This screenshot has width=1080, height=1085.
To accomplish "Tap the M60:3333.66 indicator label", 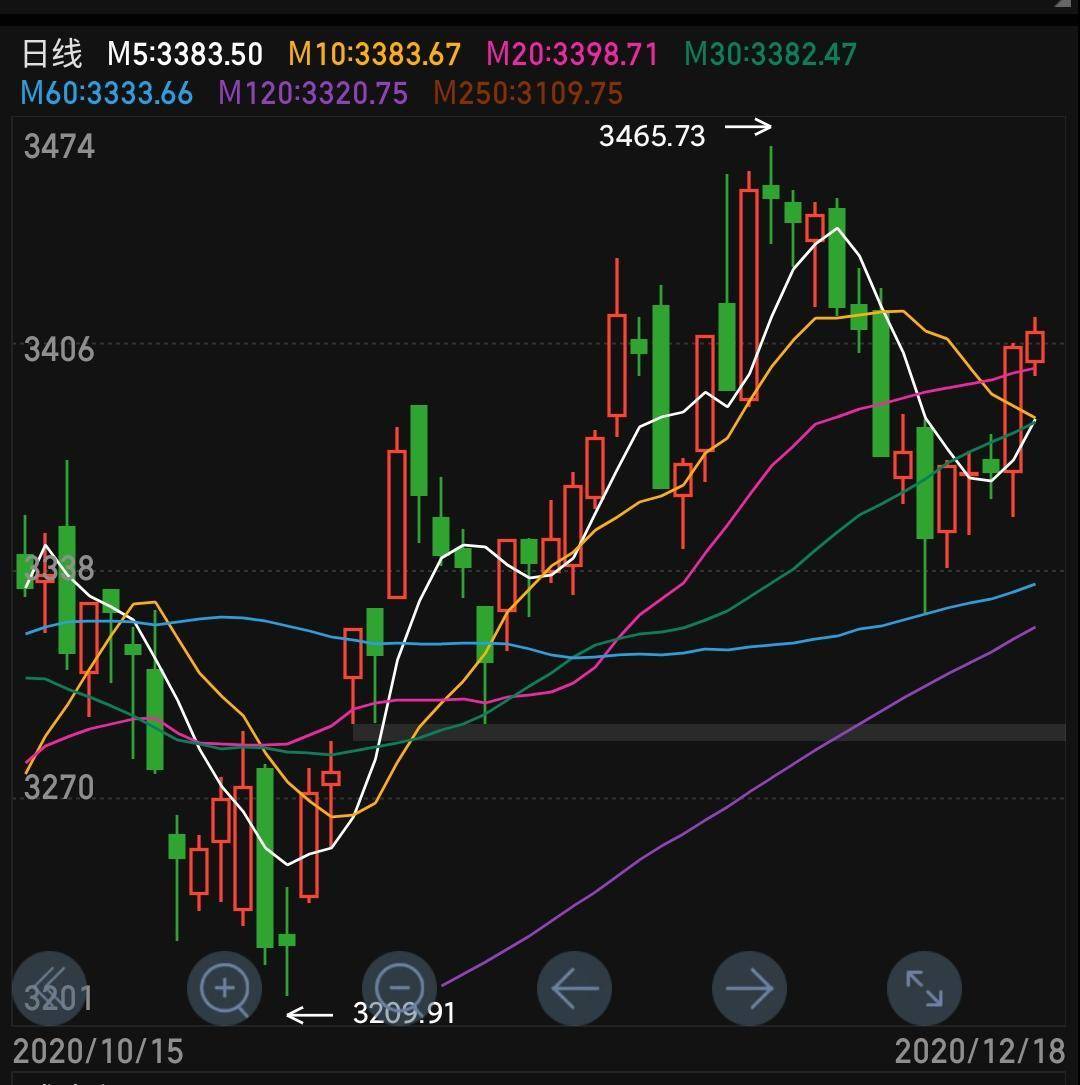I will point(107,93).
